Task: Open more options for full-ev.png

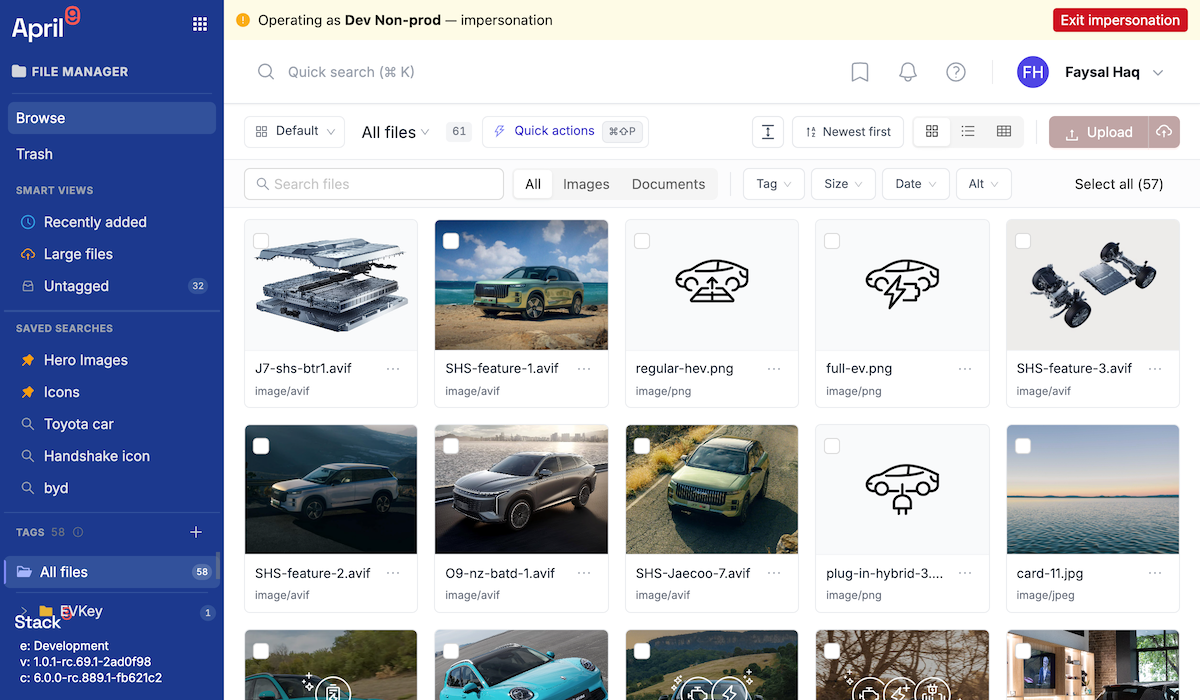Action: coord(965,369)
